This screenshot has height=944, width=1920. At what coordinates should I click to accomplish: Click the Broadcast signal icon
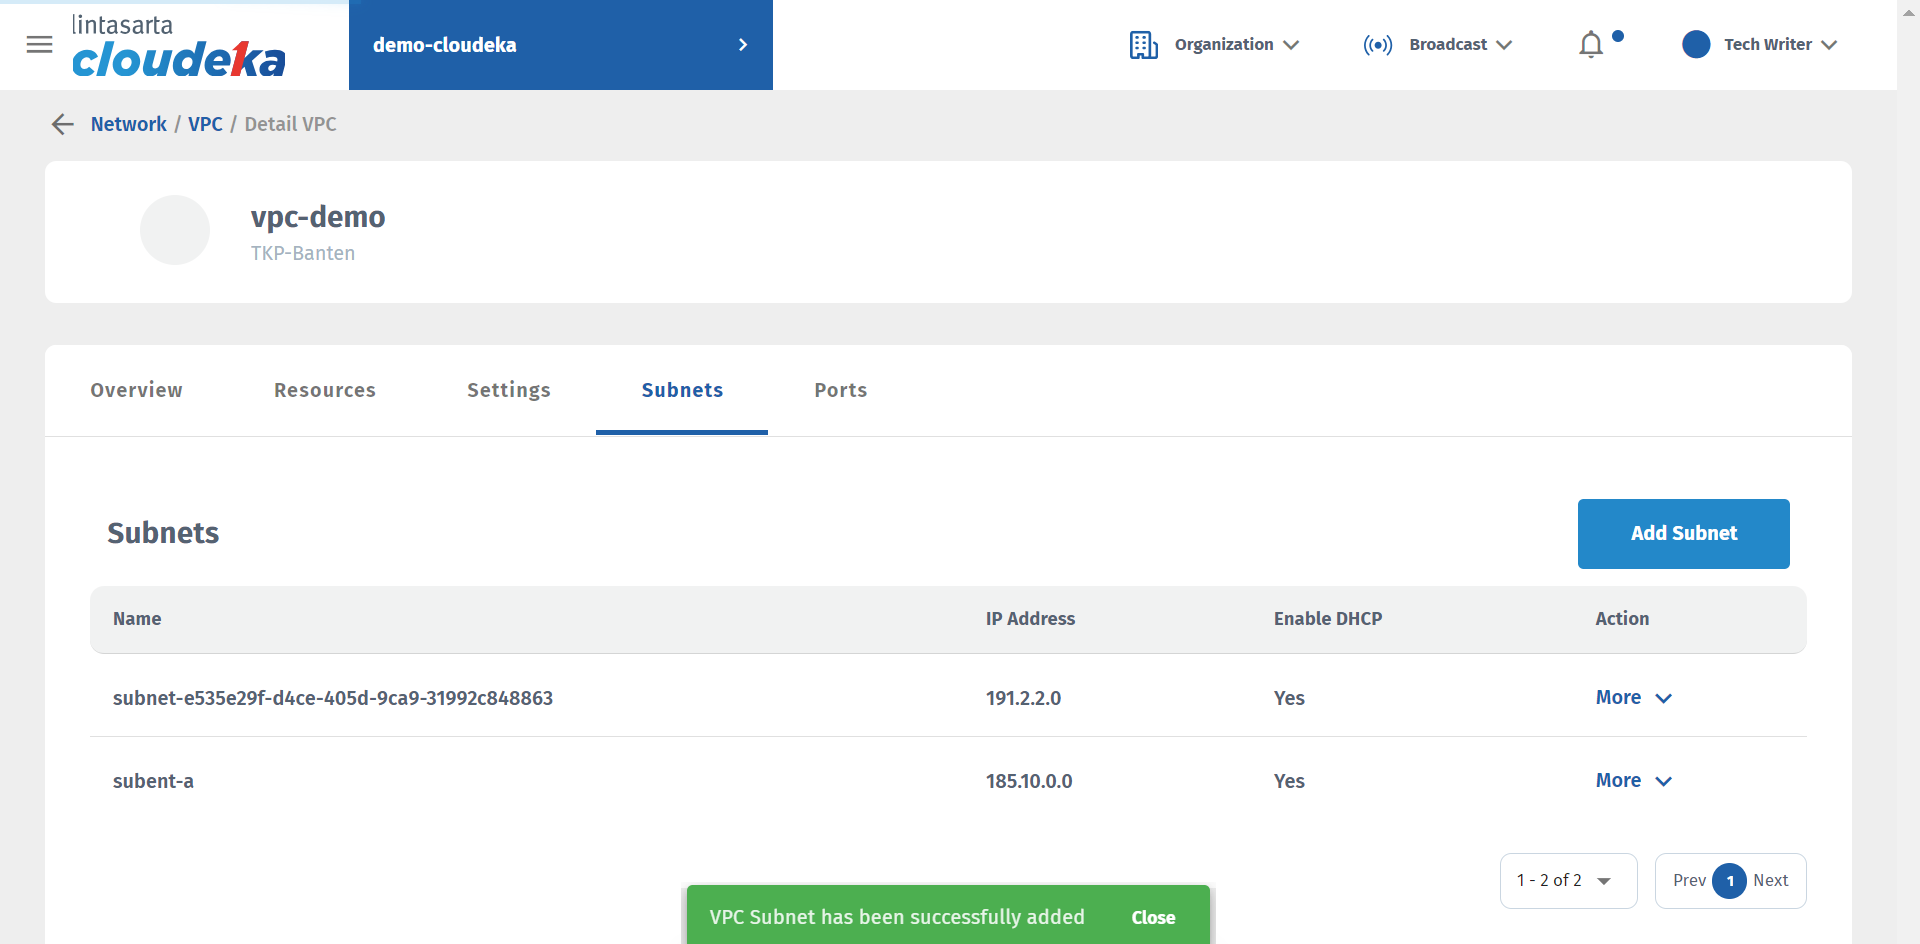pos(1377,45)
